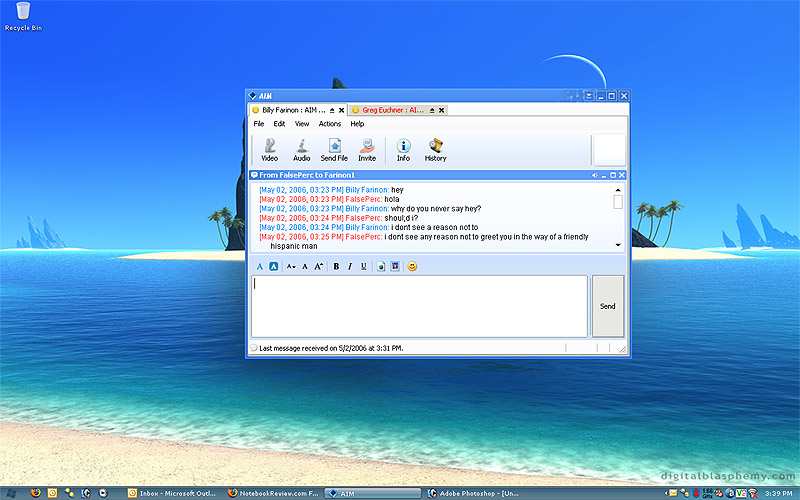The height and width of the screenshot is (500, 800).
Task: Change the text background color
Action: click(x=273, y=266)
